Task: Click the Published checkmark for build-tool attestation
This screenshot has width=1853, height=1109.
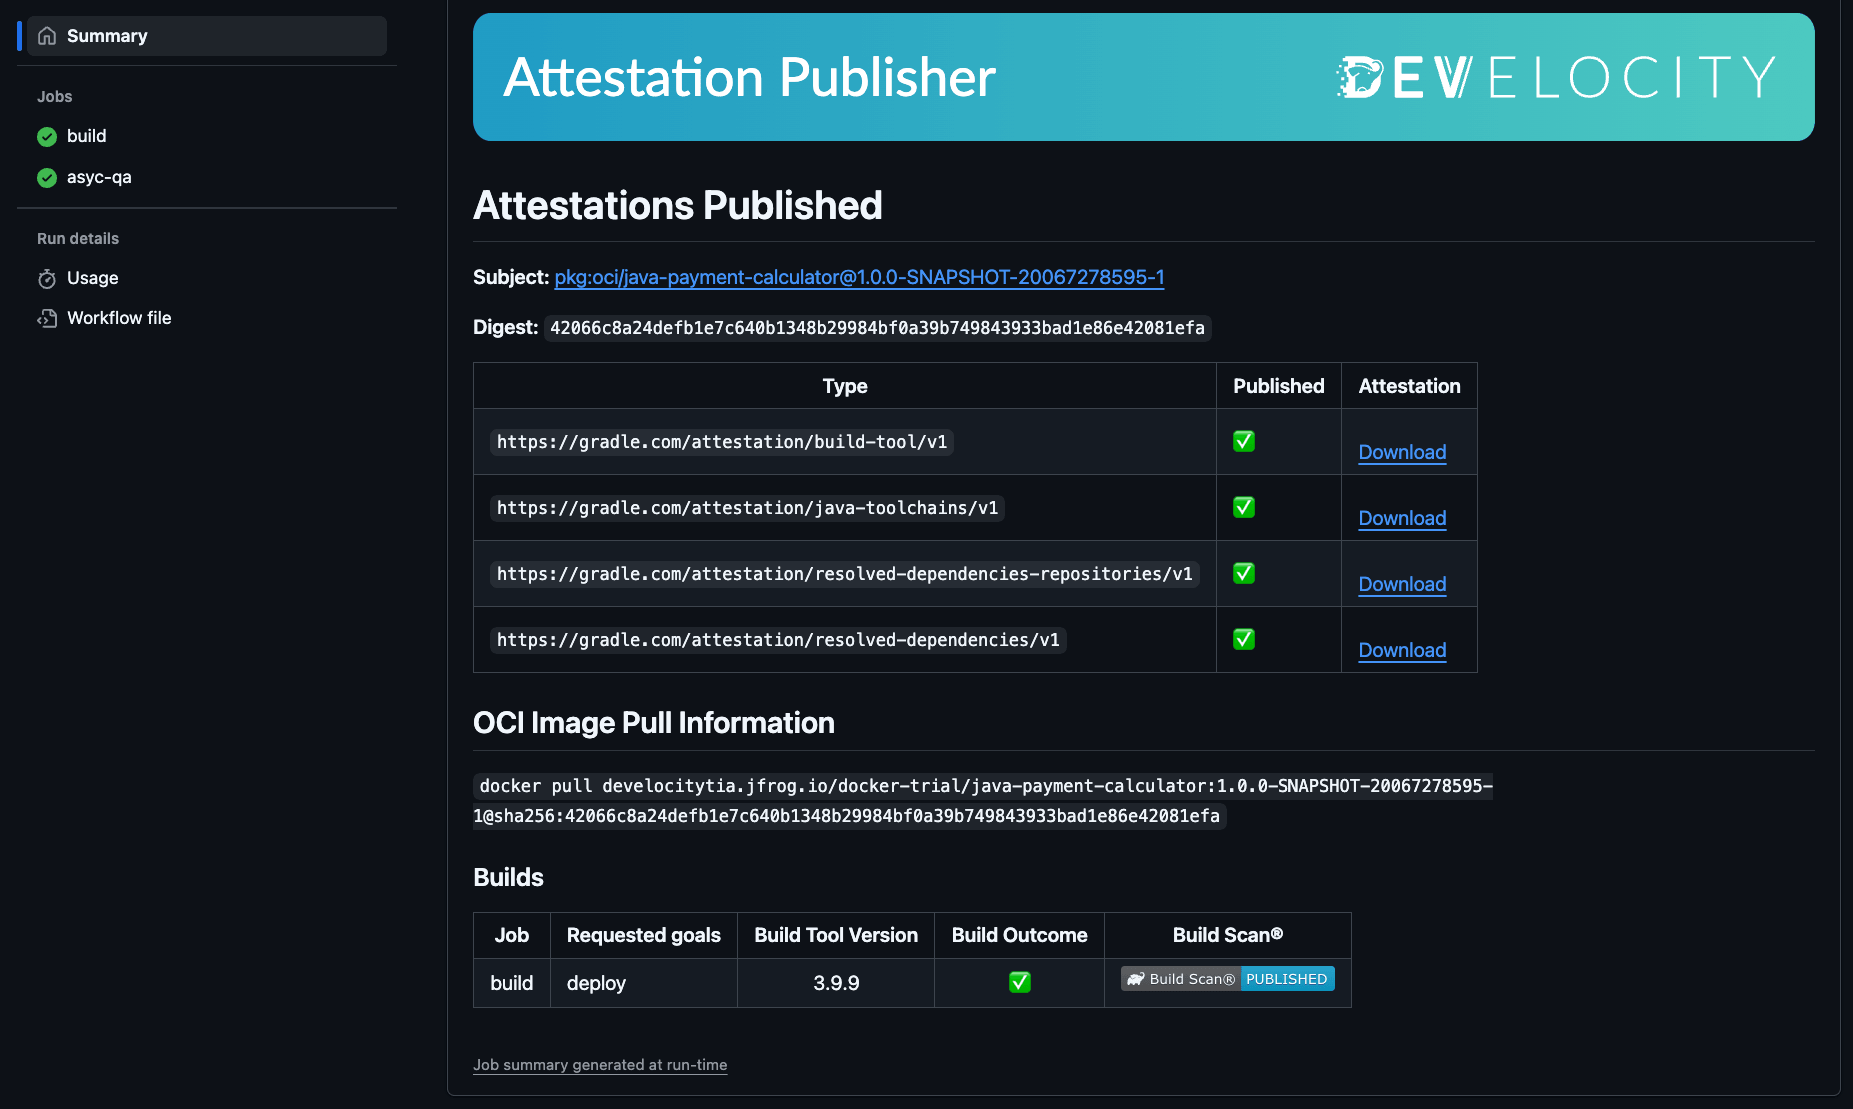Action: (x=1243, y=441)
